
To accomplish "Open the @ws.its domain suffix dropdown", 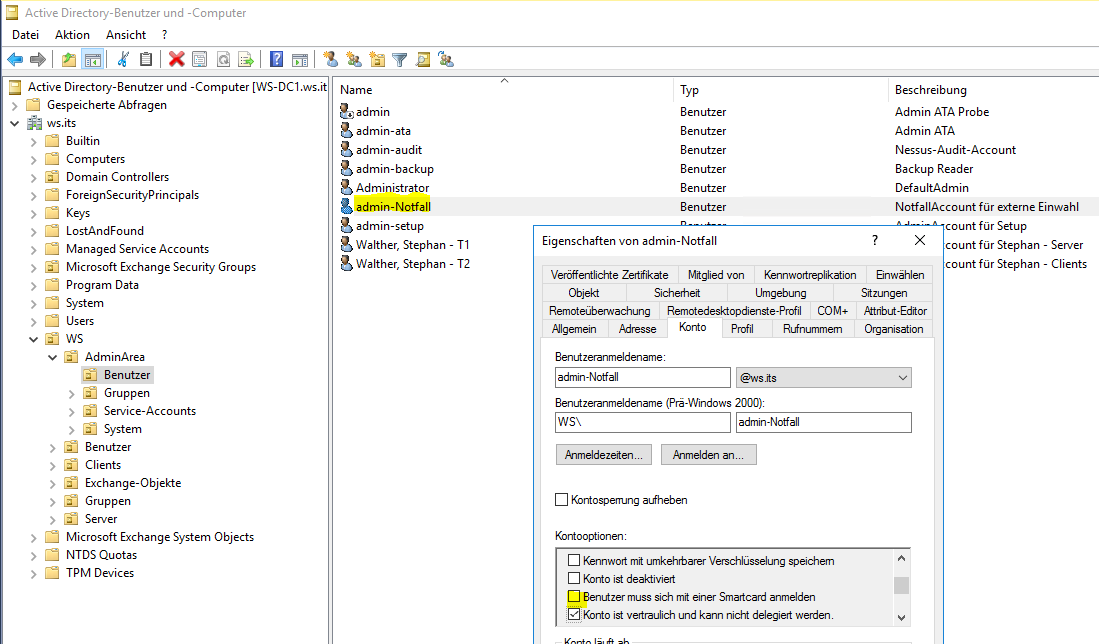I will pyautogui.click(x=903, y=378).
